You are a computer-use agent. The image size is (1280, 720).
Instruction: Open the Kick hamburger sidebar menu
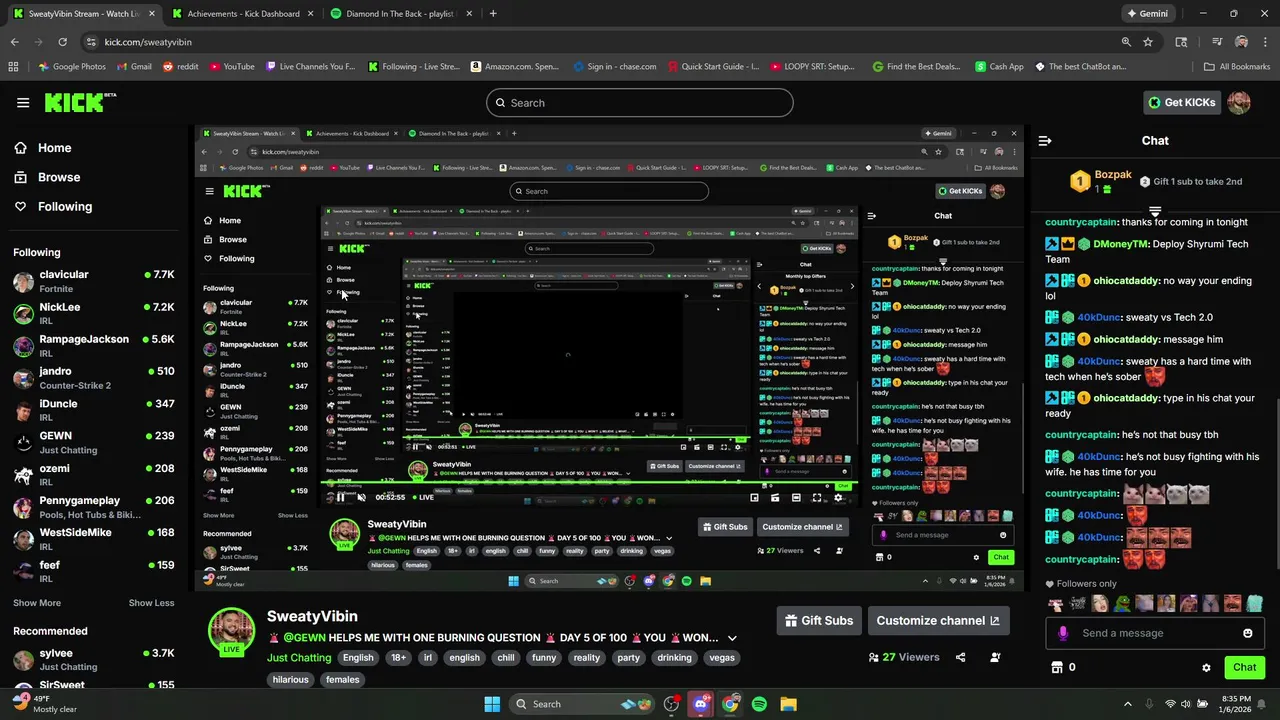23,102
